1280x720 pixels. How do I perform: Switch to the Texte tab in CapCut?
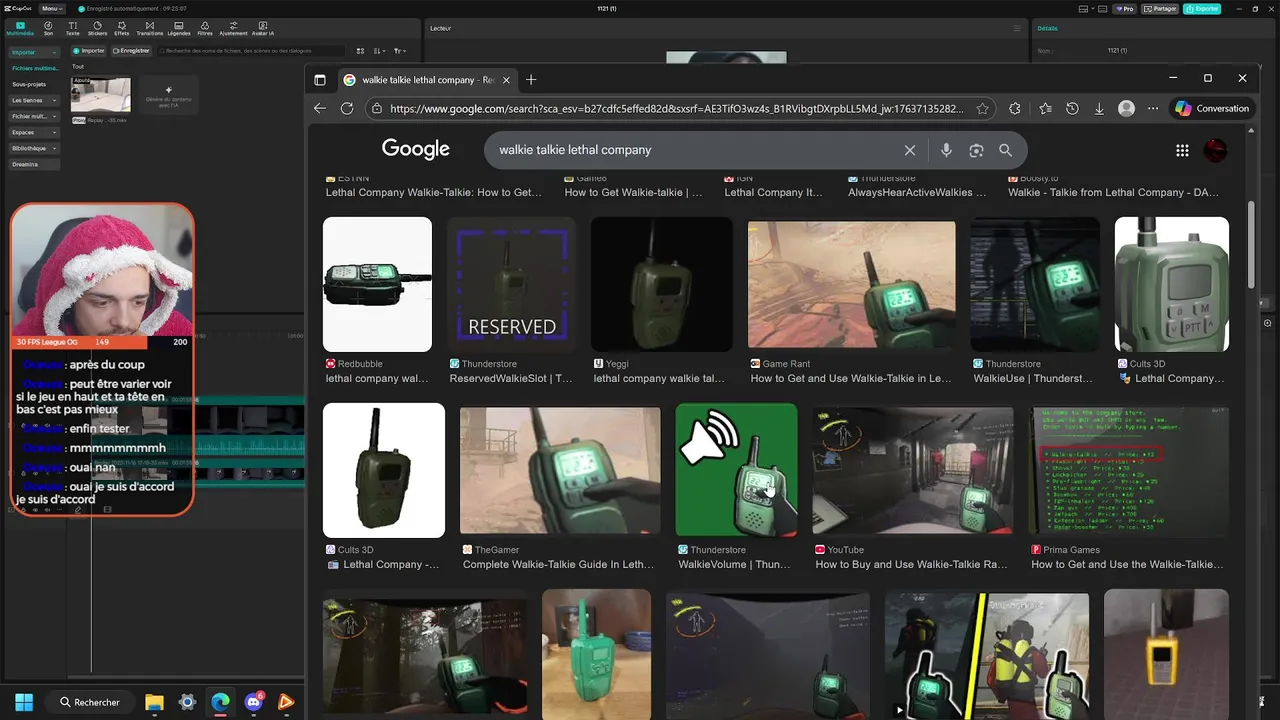click(73, 28)
